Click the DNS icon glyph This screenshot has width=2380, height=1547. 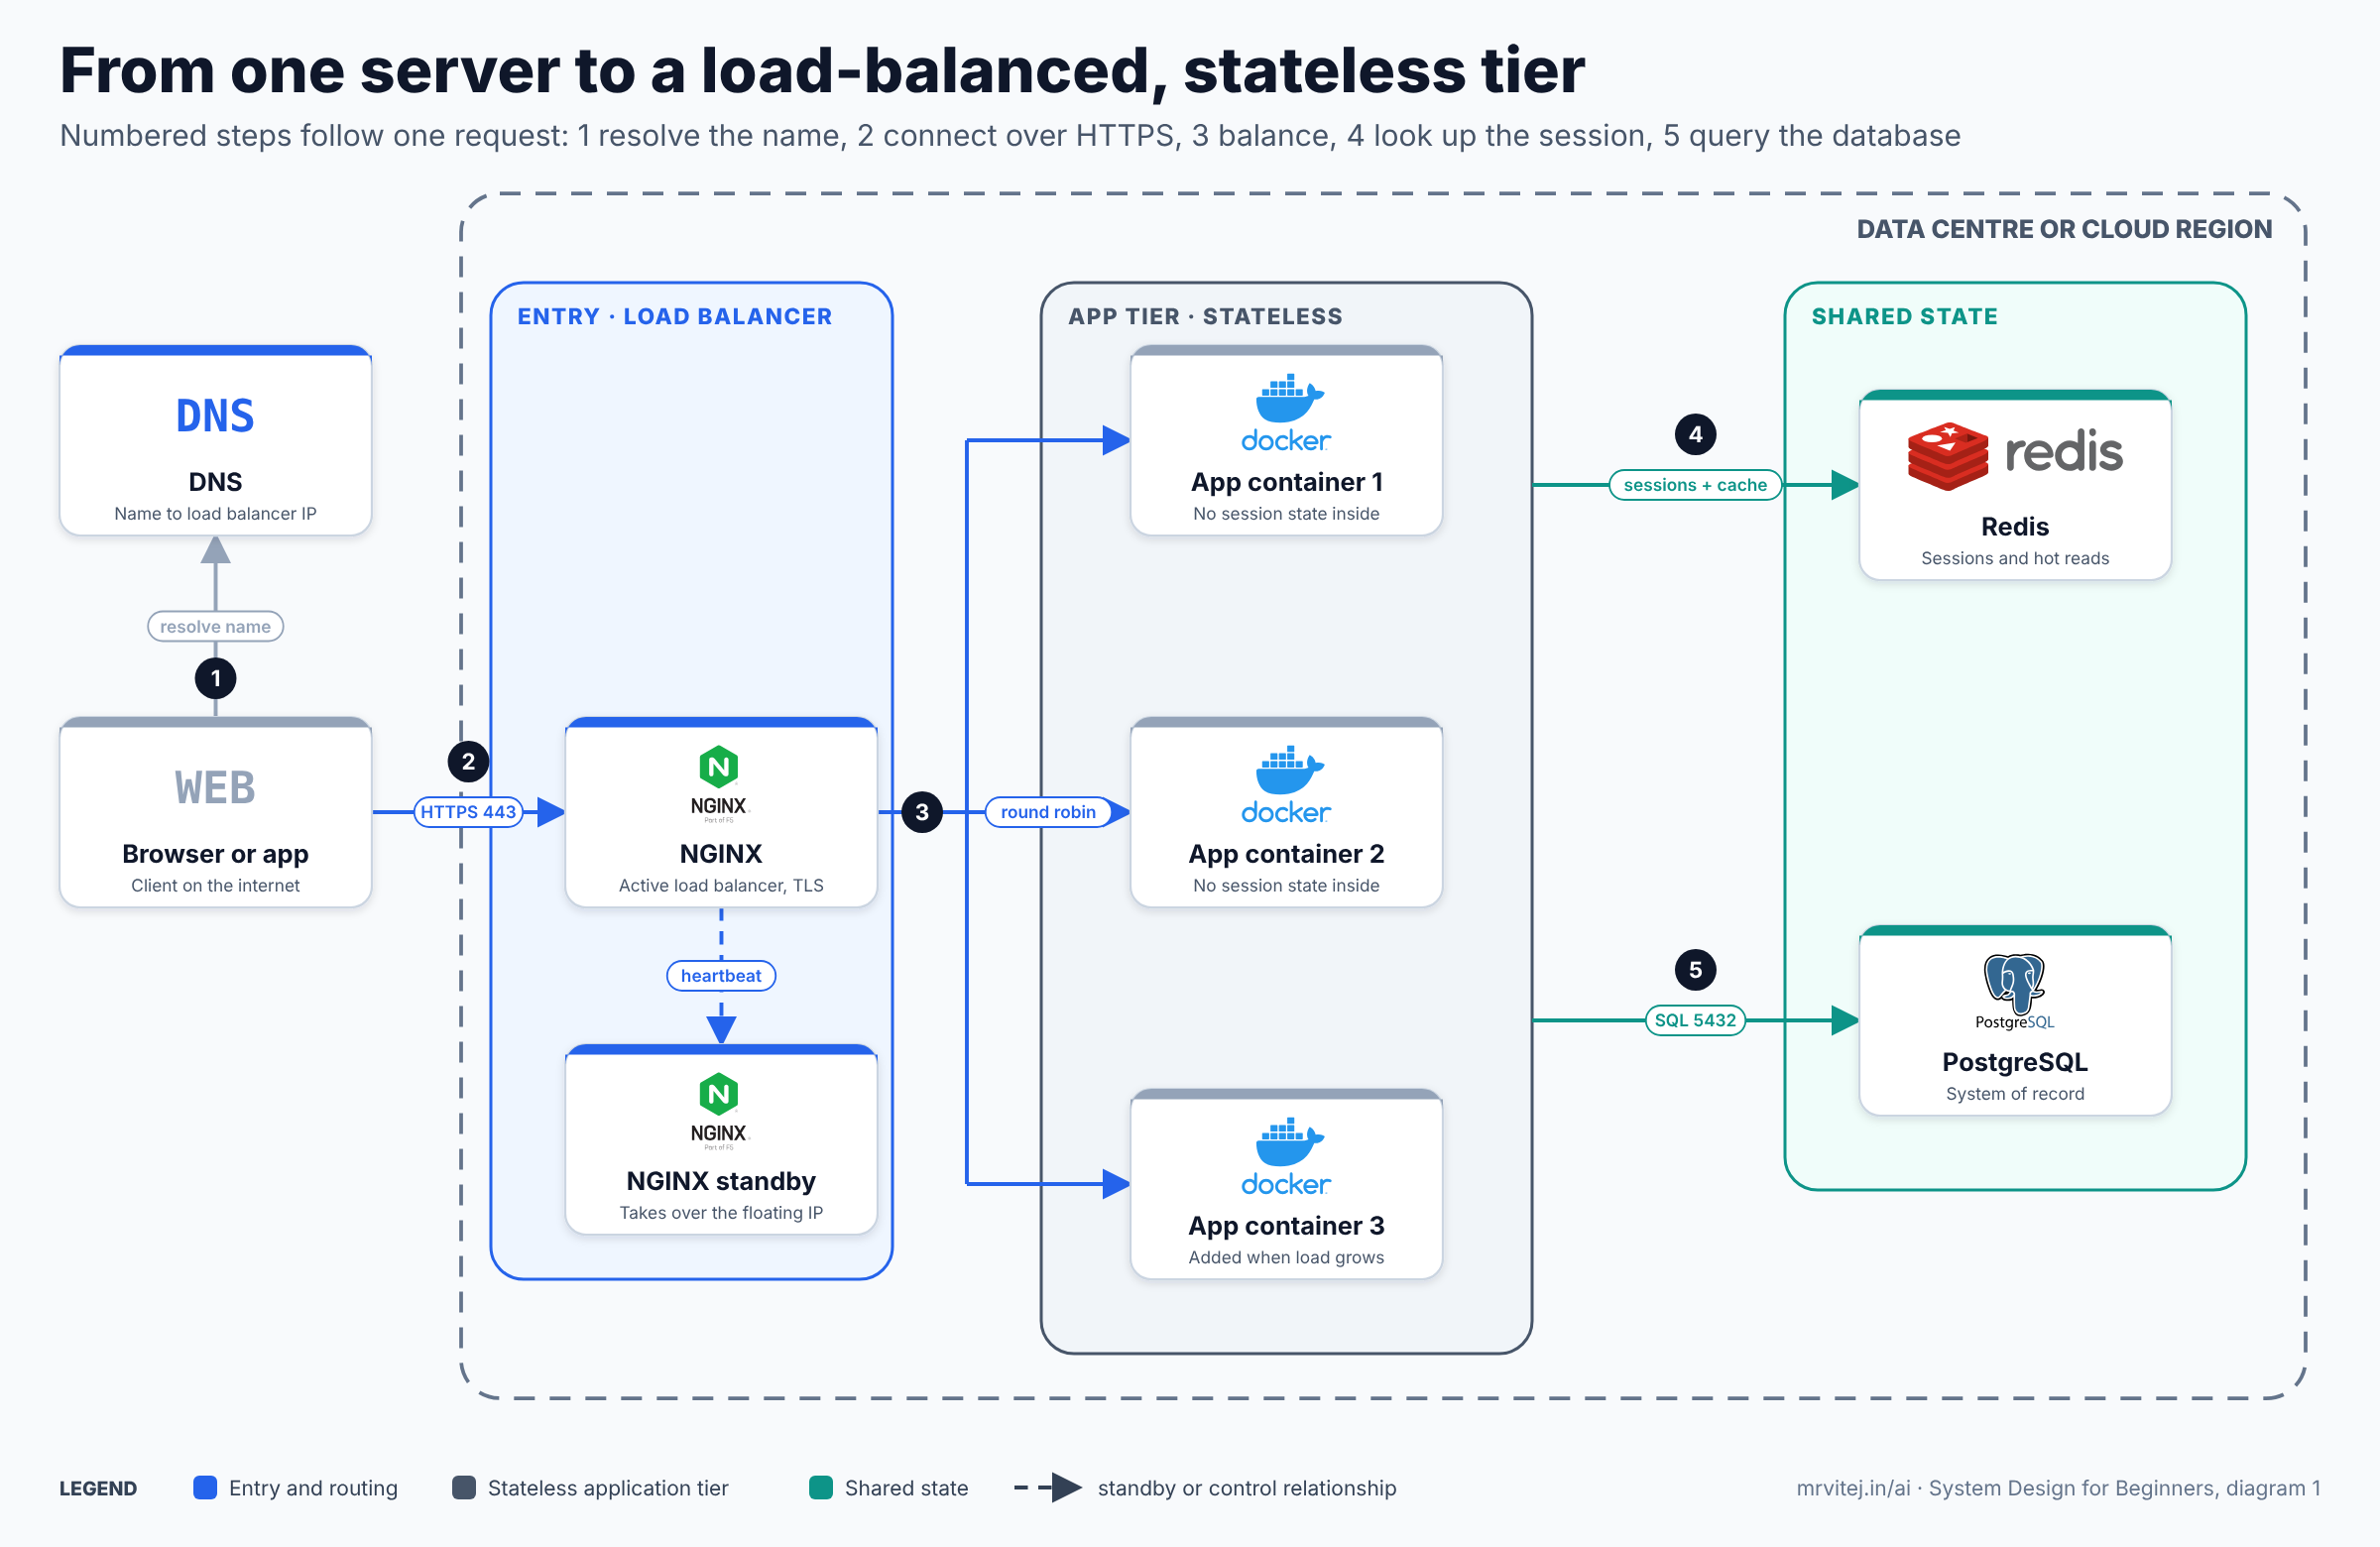pos(215,416)
